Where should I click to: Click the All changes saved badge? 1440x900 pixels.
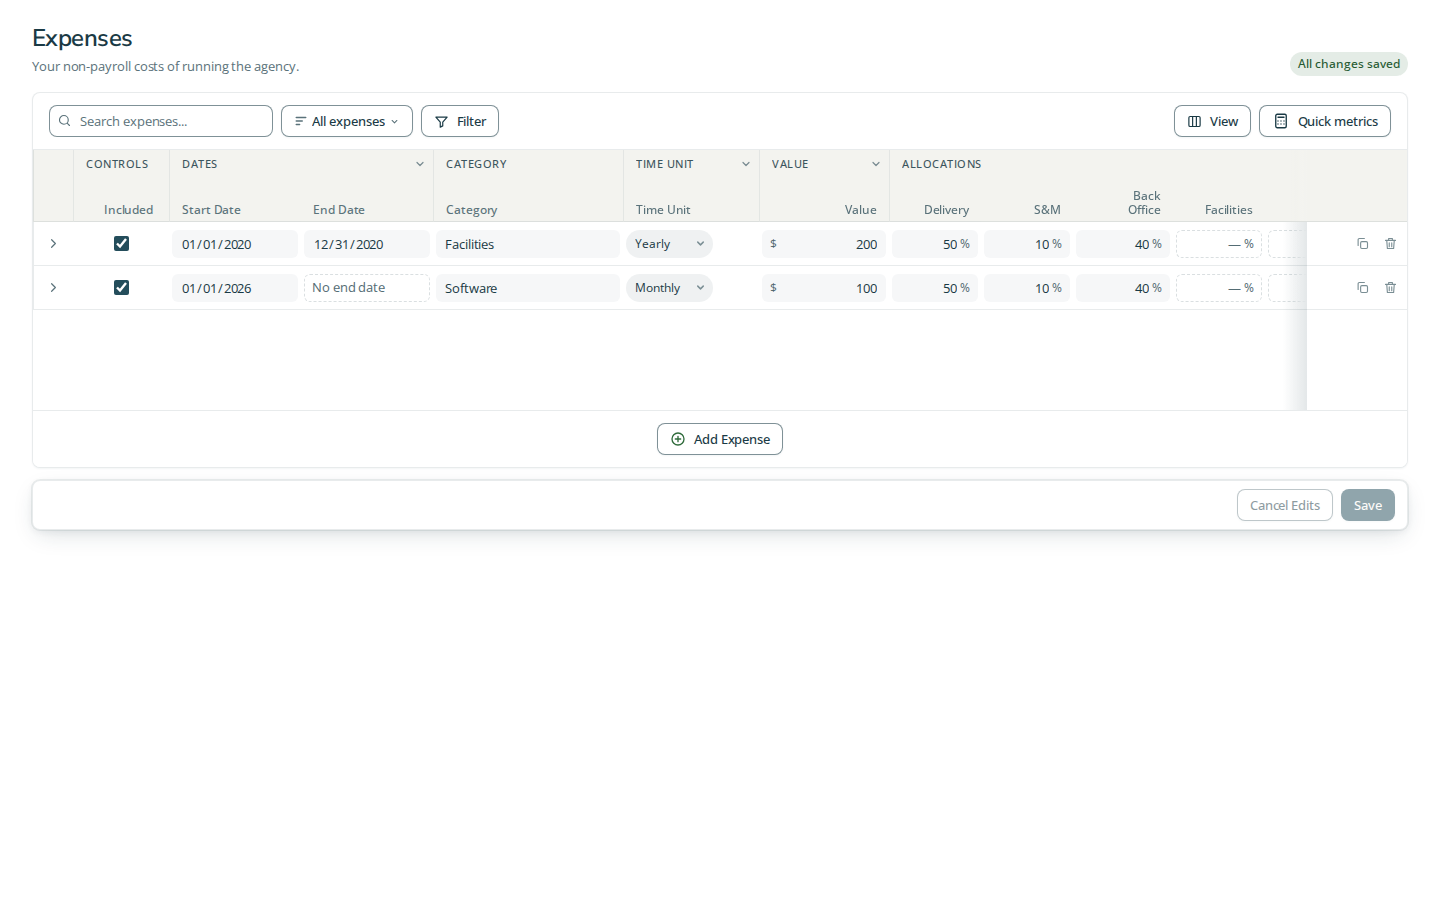tap(1348, 64)
